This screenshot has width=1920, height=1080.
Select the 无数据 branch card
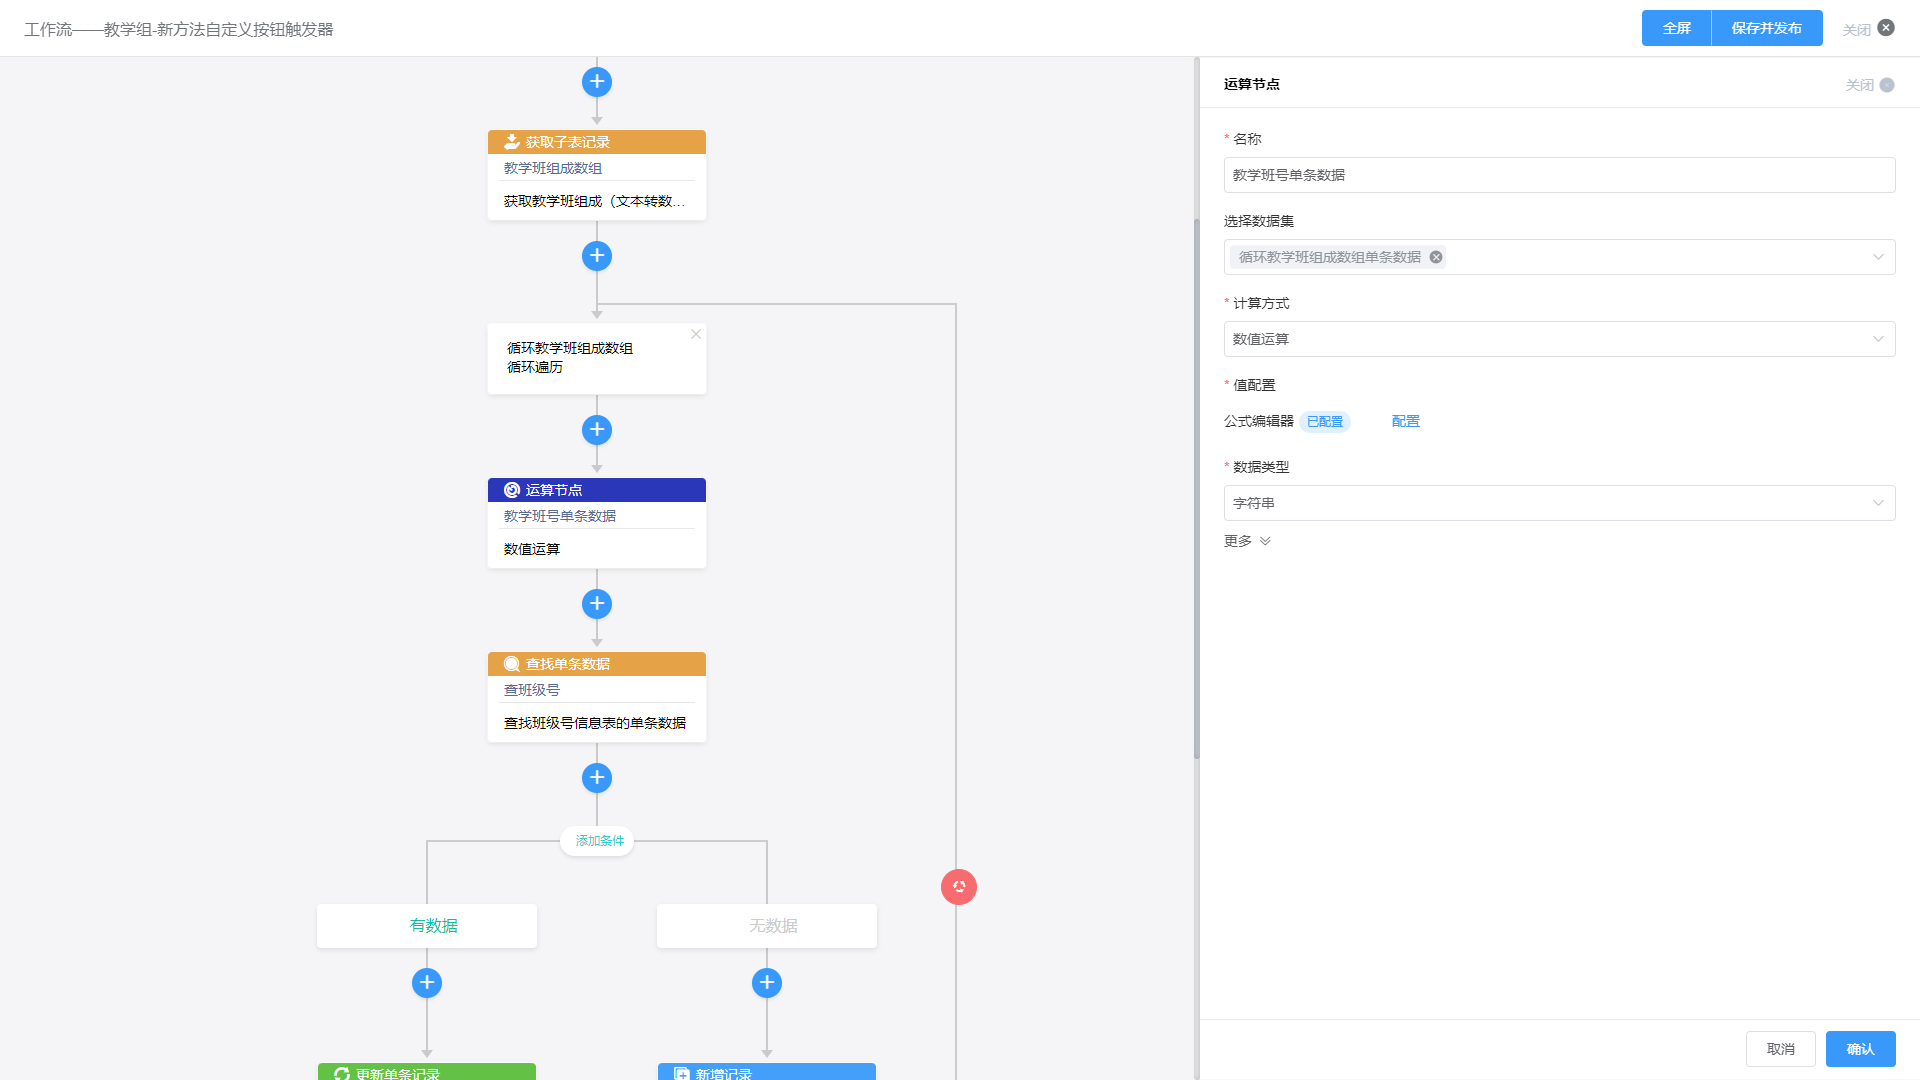[767, 926]
